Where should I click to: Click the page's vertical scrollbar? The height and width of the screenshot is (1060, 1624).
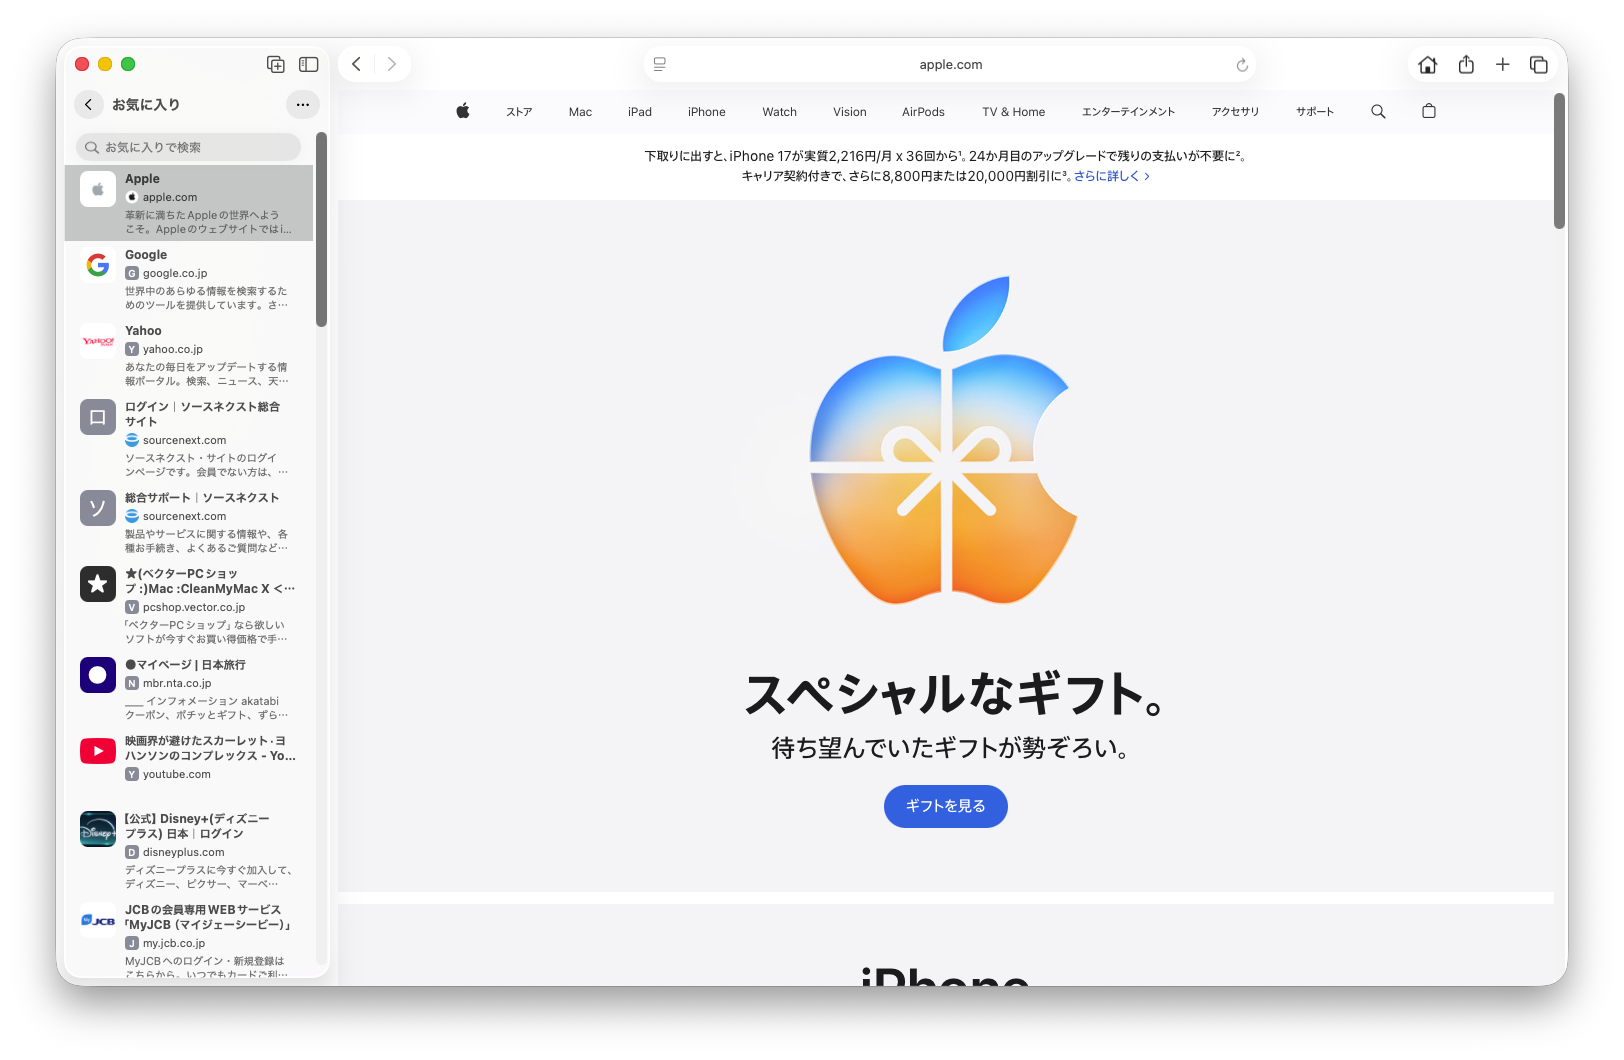pyautogui.click(x=1559, y=162)
